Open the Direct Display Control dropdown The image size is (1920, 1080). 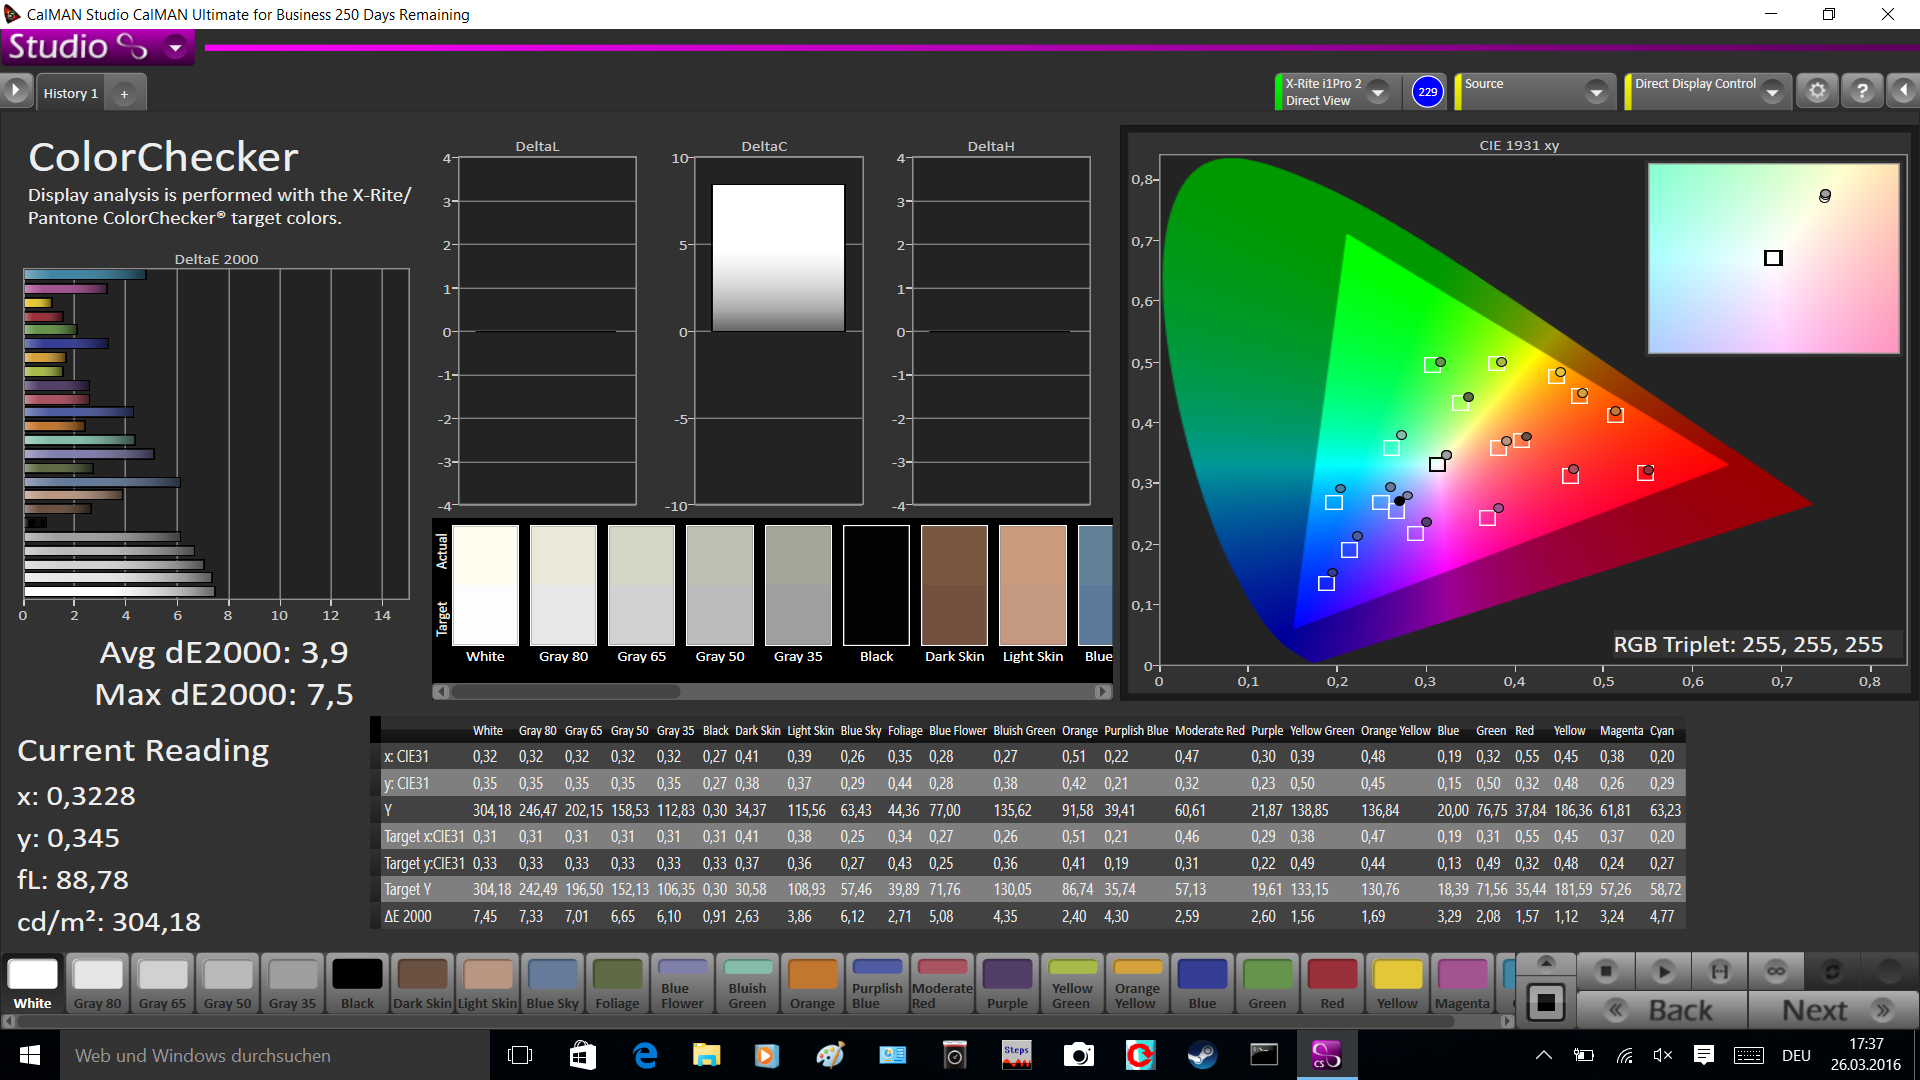1772,92
